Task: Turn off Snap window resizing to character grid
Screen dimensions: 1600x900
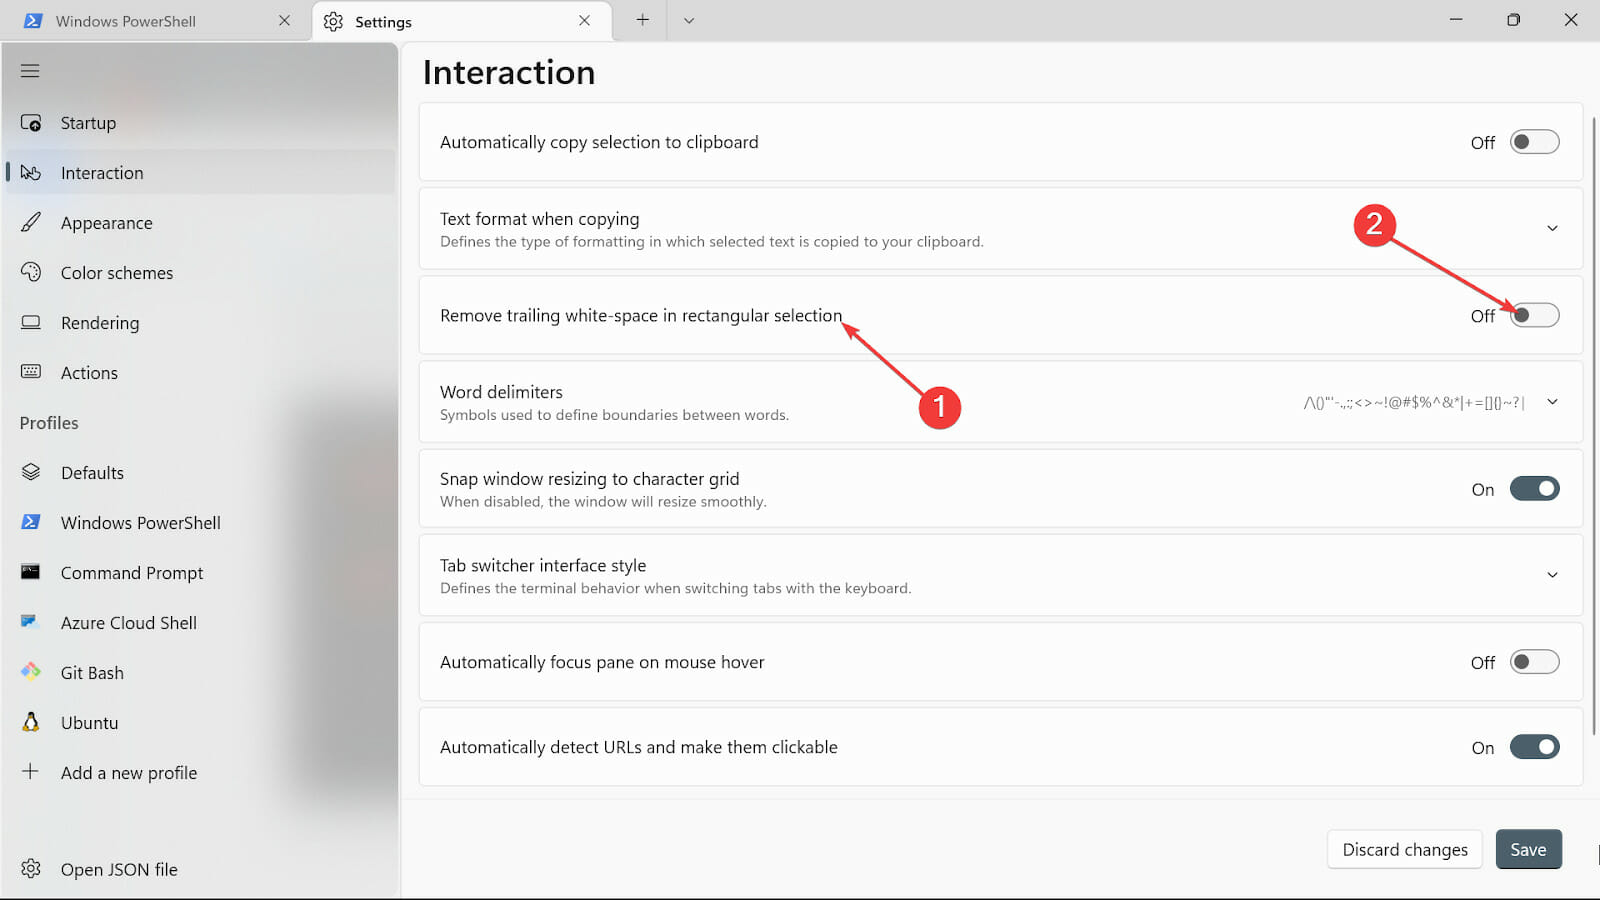Action: 1535,489
